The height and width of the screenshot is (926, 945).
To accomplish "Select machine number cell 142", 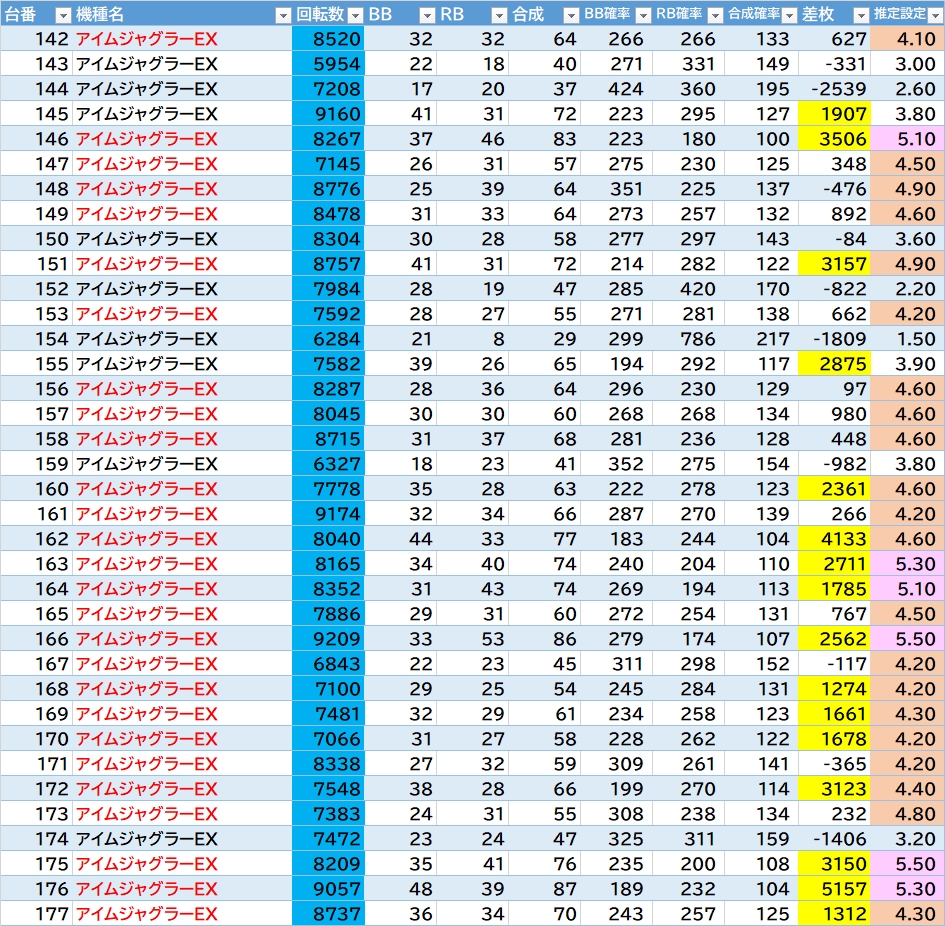I will point(36,39).
